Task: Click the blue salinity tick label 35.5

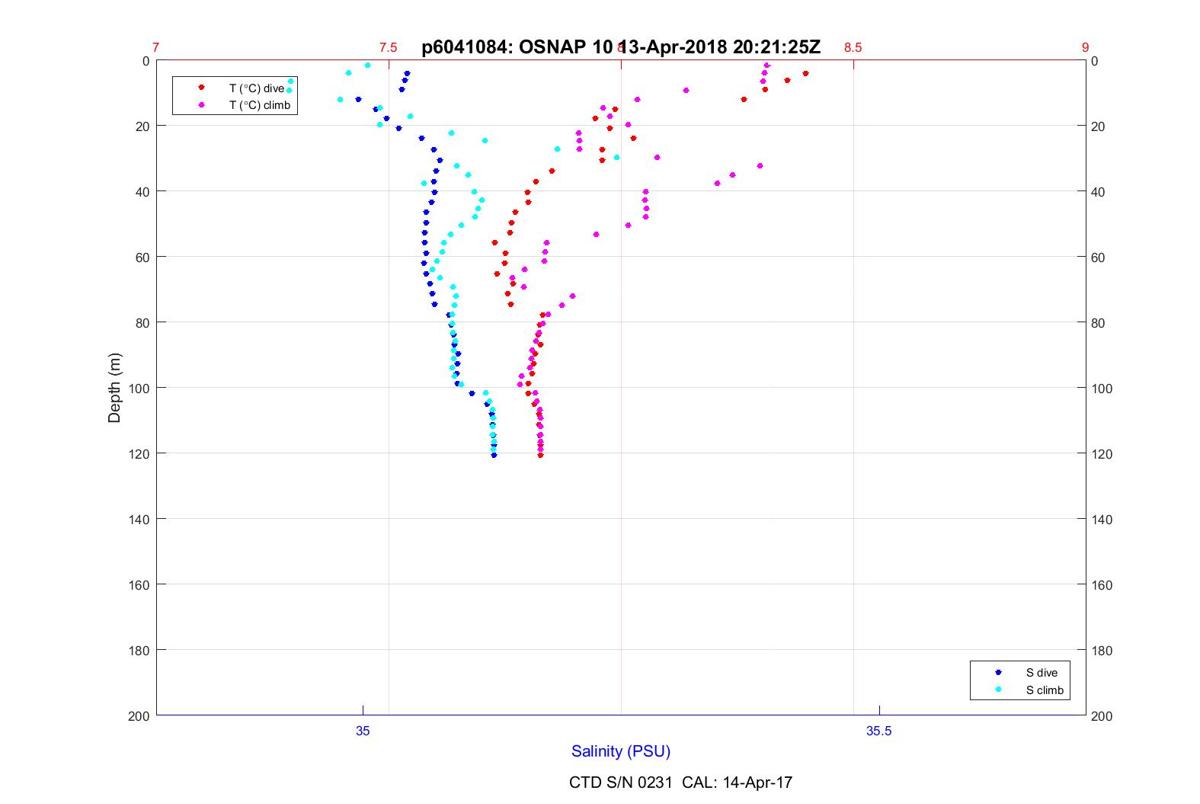Action: pos(879,731)
